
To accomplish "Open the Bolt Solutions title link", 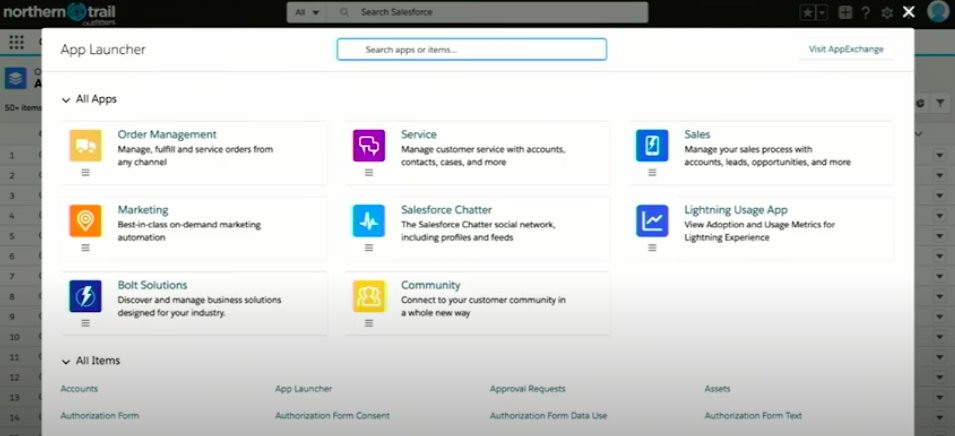I will [152, 286].
